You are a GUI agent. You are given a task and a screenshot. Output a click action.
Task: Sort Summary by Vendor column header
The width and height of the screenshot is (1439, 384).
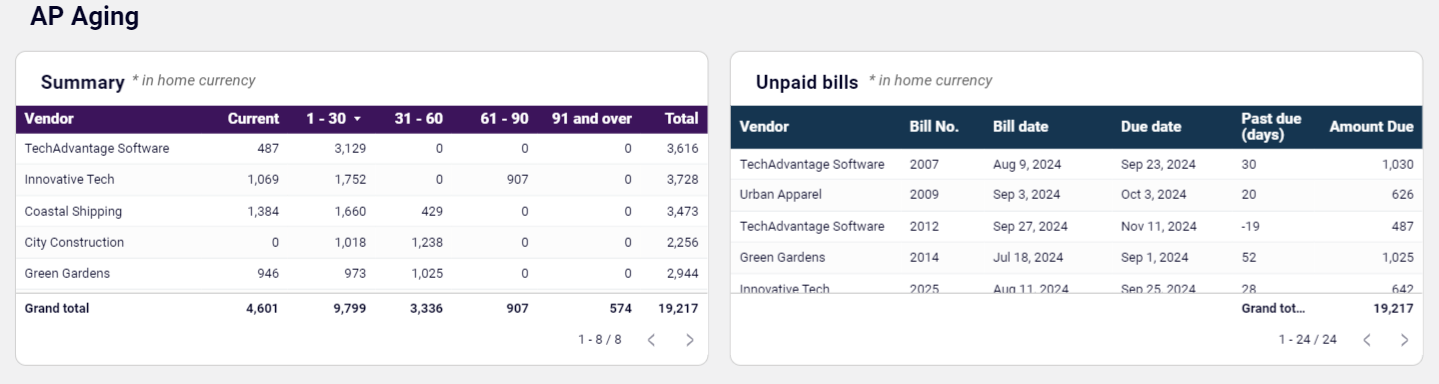point(49,119)
